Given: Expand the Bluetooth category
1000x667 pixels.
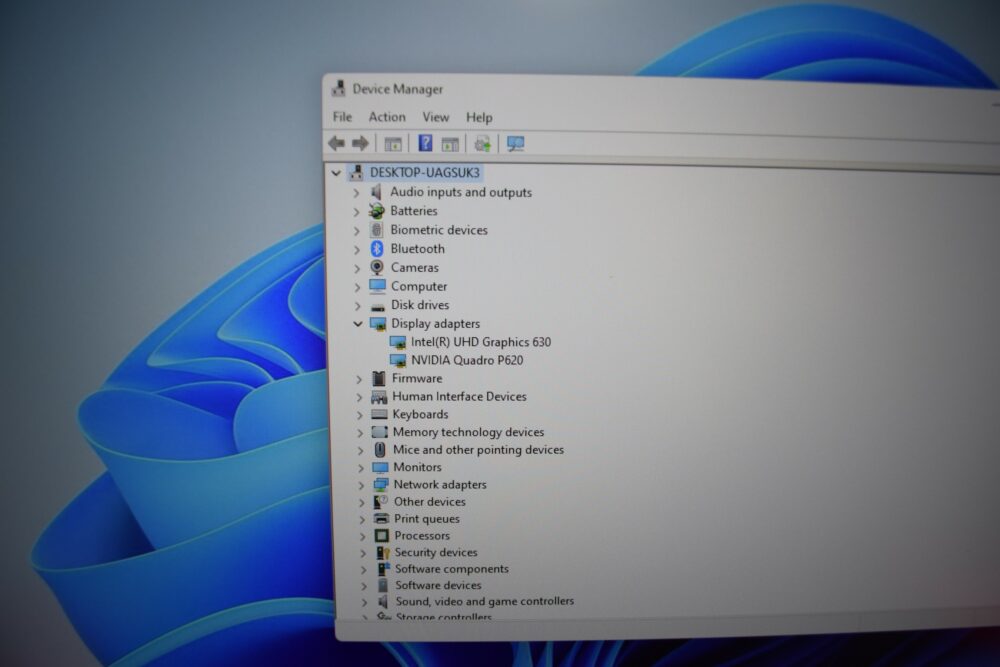Looking at the screenshot, I should [x=357, y=249].
